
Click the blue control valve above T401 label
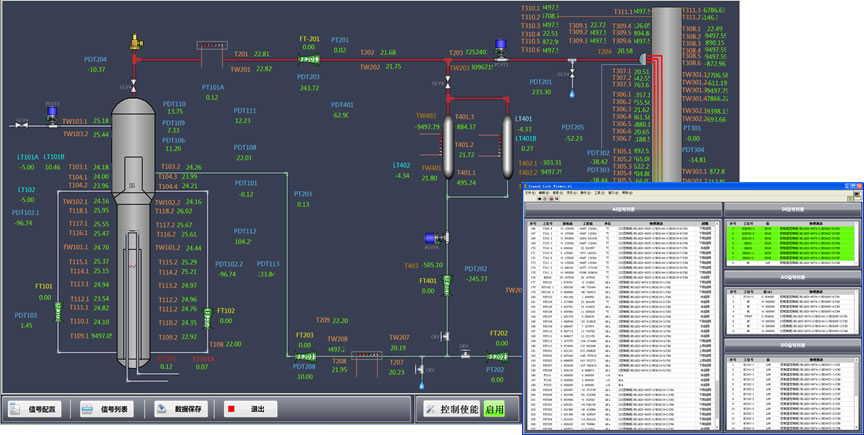pyautogui.click(x=430, y=240)
